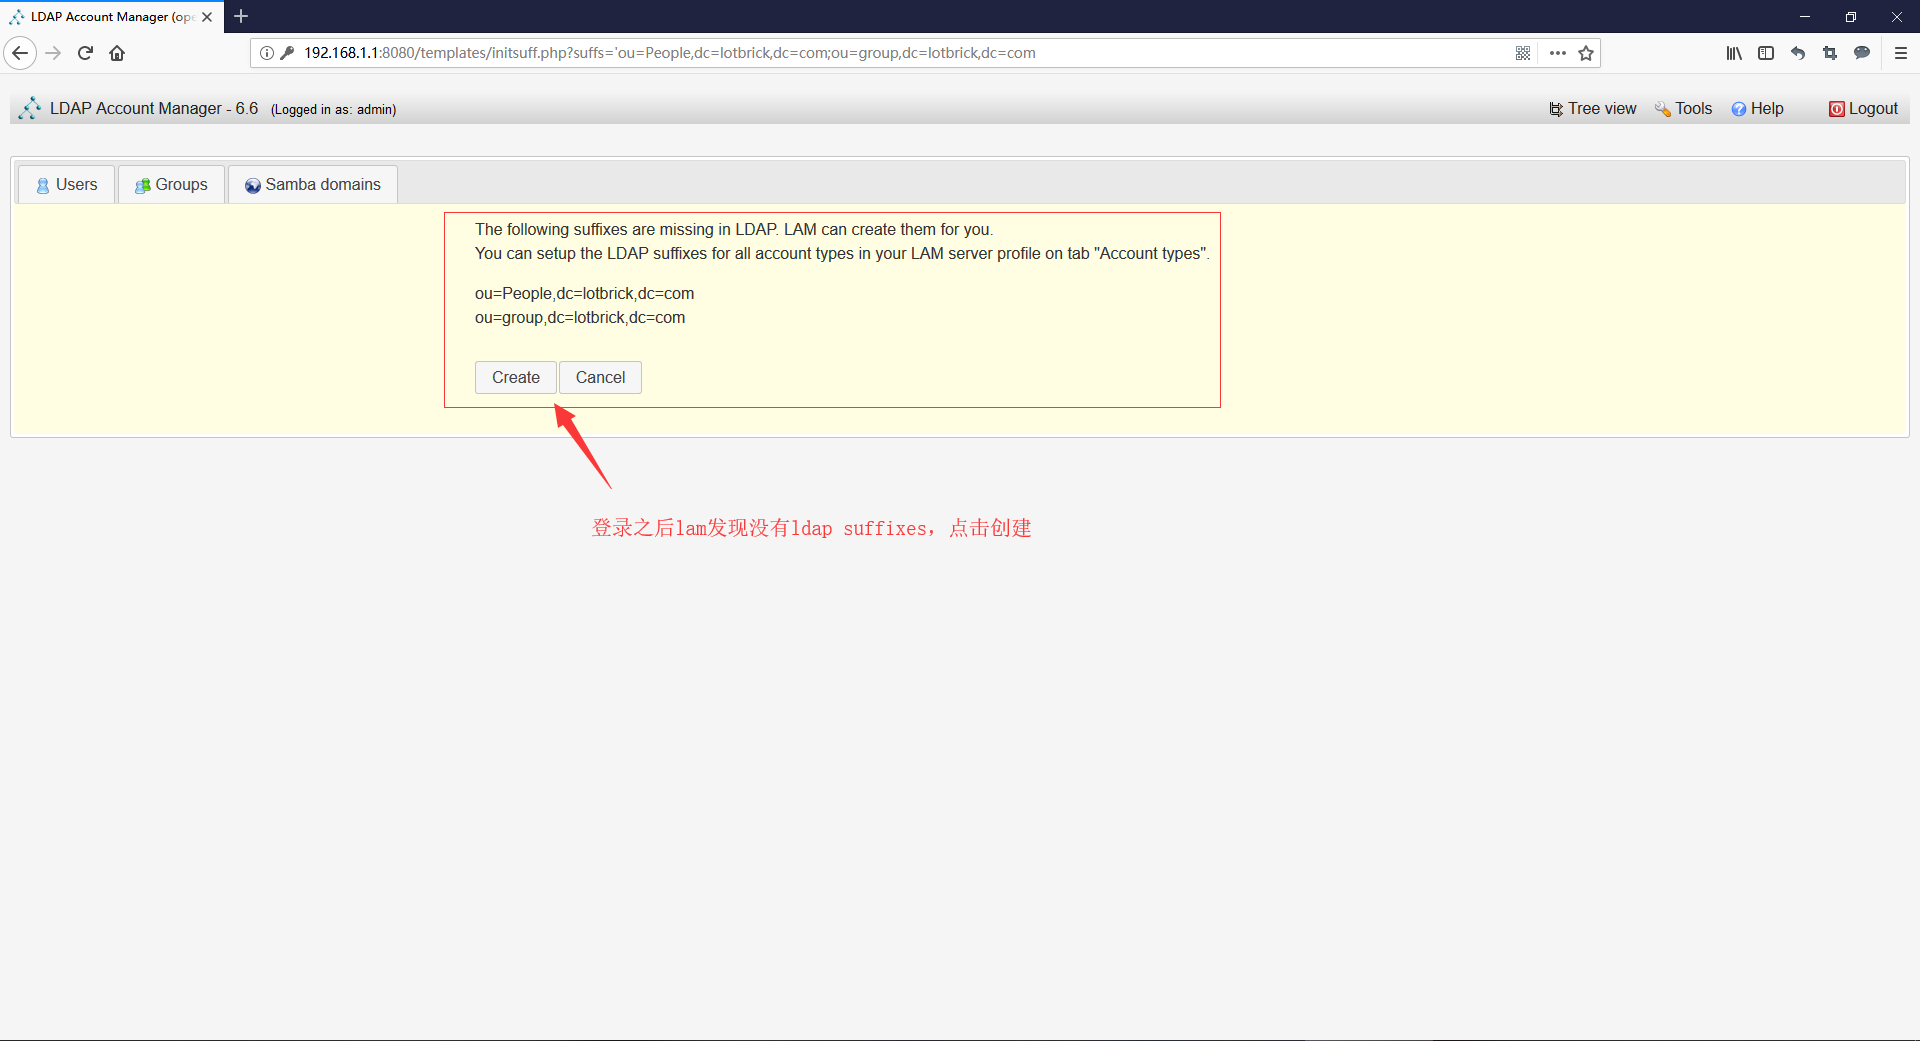The height and width of the screenshot is (1041, 1920).
Task: Click the red Logout power icon
Action: 1837,109
